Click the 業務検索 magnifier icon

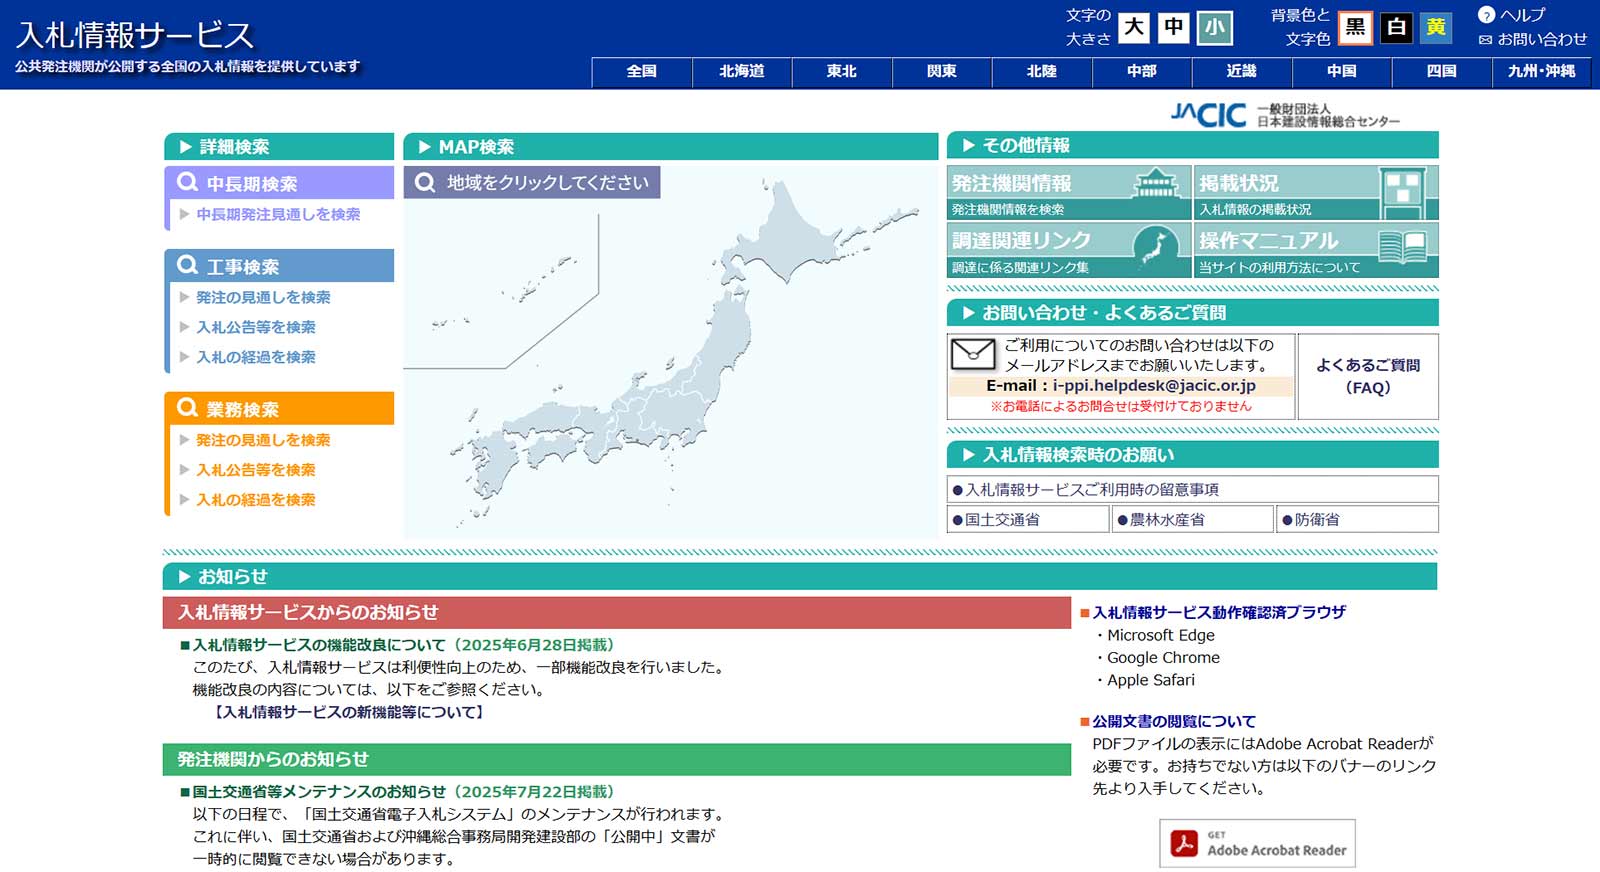tap(187, 409)
